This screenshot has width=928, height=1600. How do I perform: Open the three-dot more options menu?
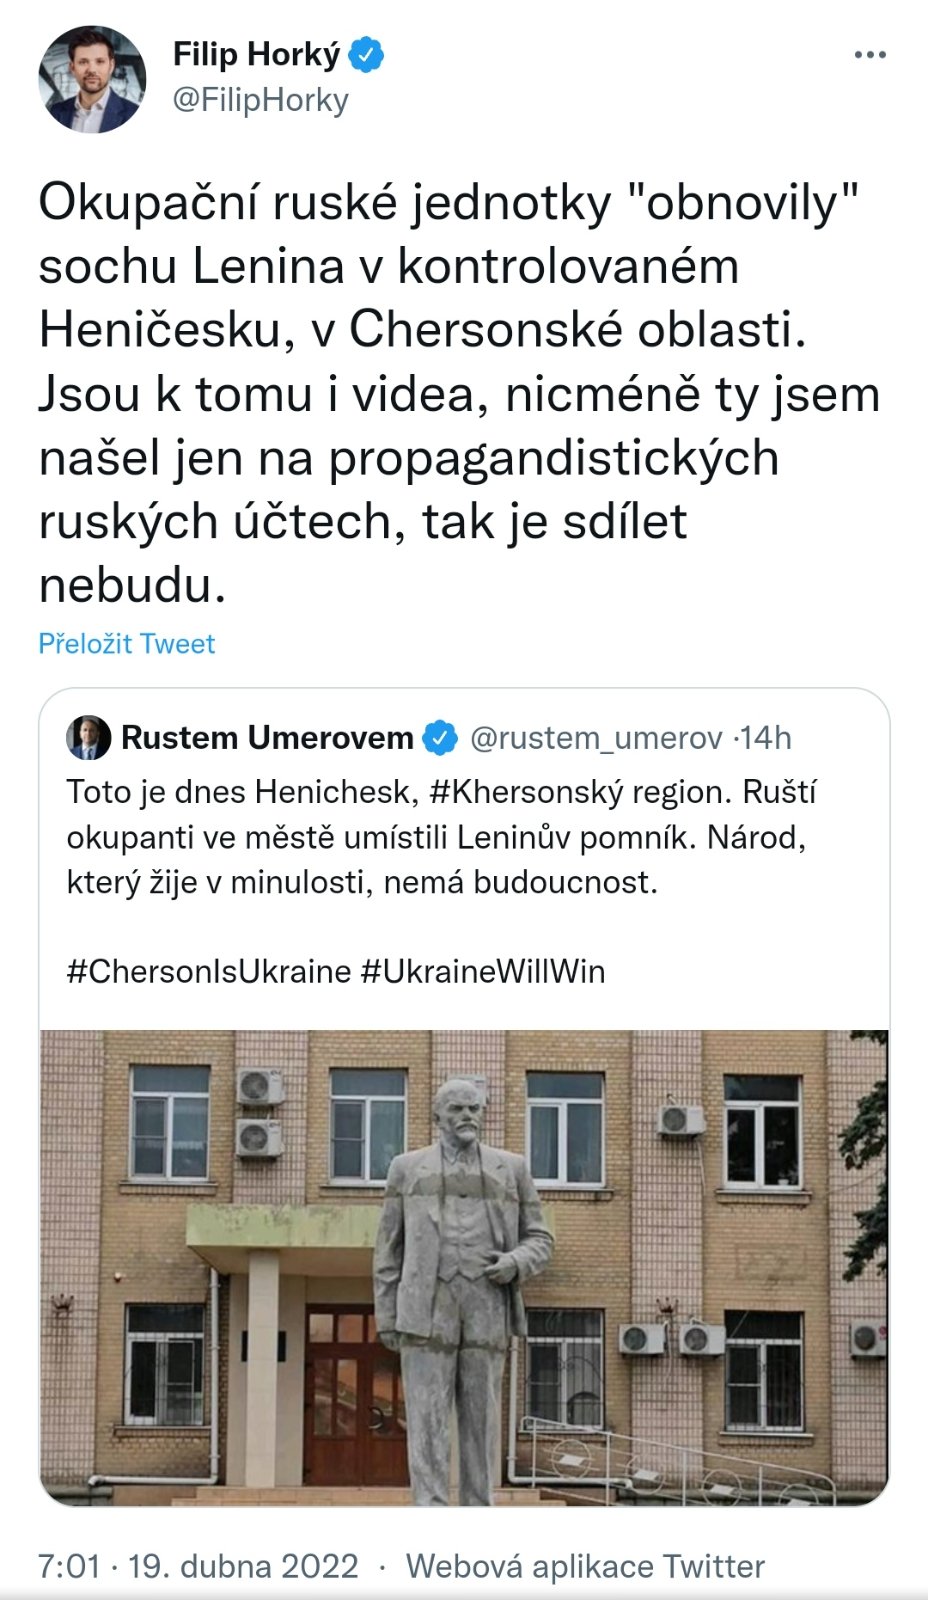click(x=870, y=55)
